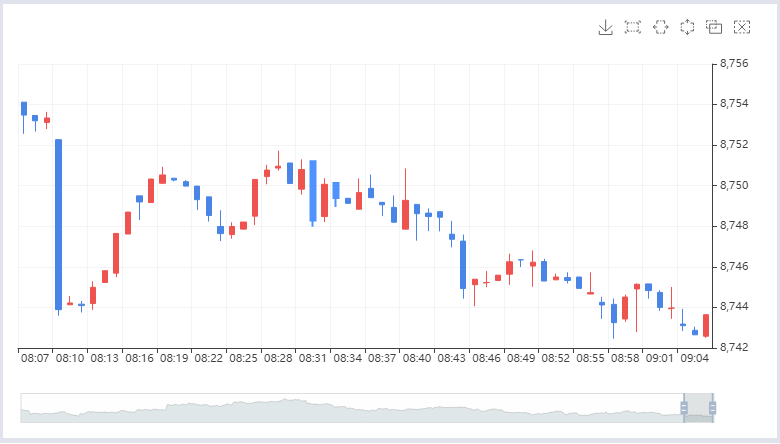The image size is (780, 444).
Task: Click the 8,756 price axis label
Action: pyautogui.click(x=734, y=63)
